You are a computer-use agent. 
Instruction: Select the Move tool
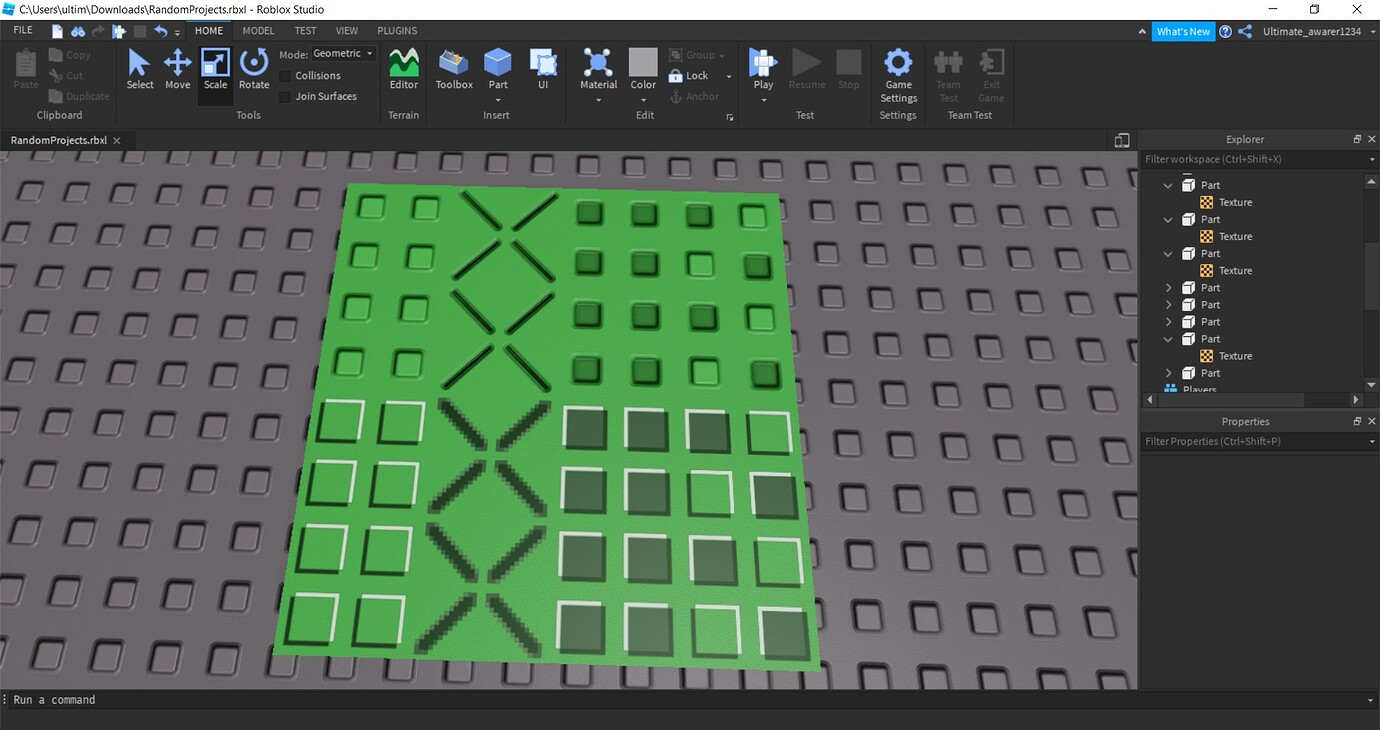click(x=177, y=67)
